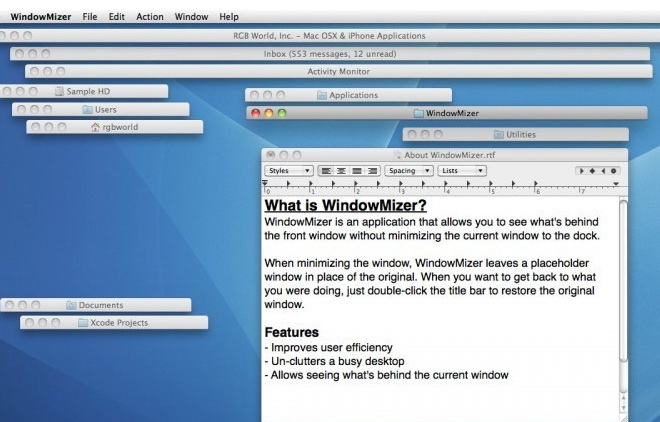
Task: Click the Users folder icon in its title bar
Action: (x=88, y=110)
